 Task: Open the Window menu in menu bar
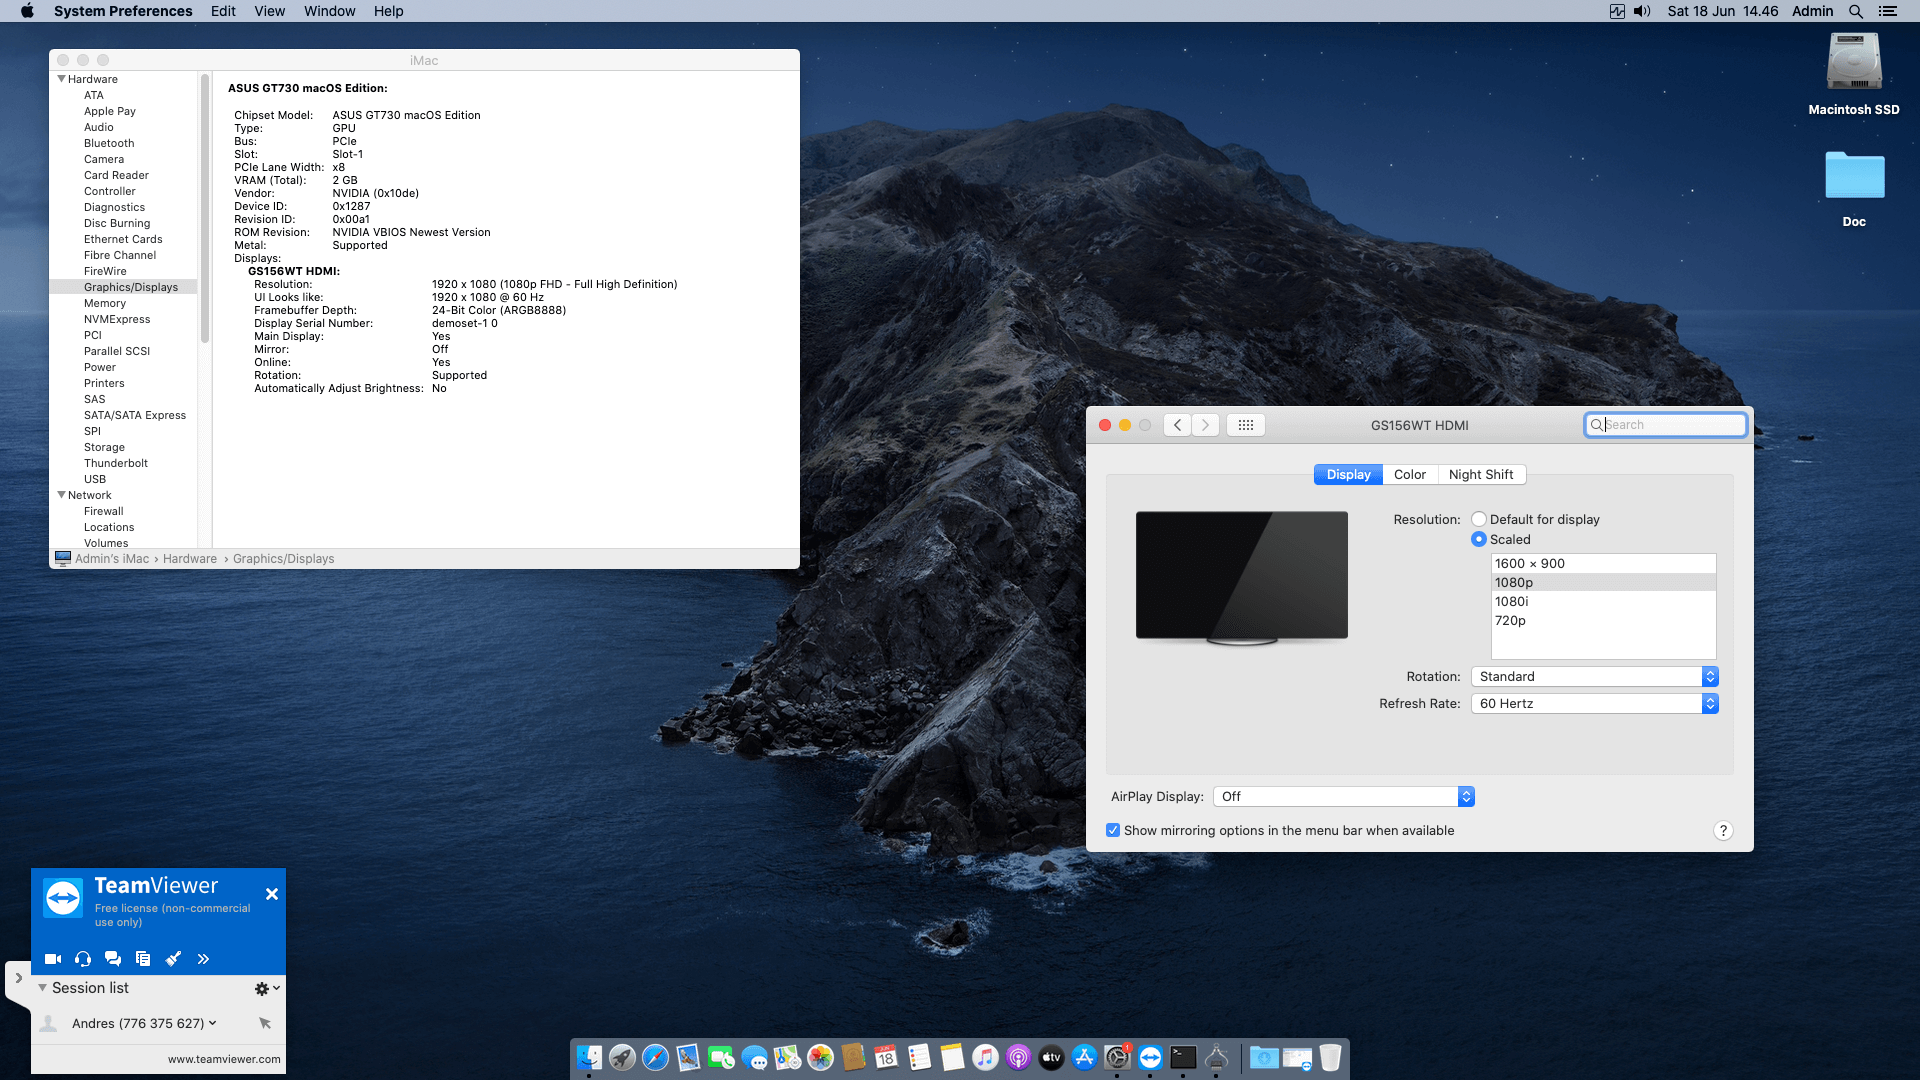pos(329,11)
